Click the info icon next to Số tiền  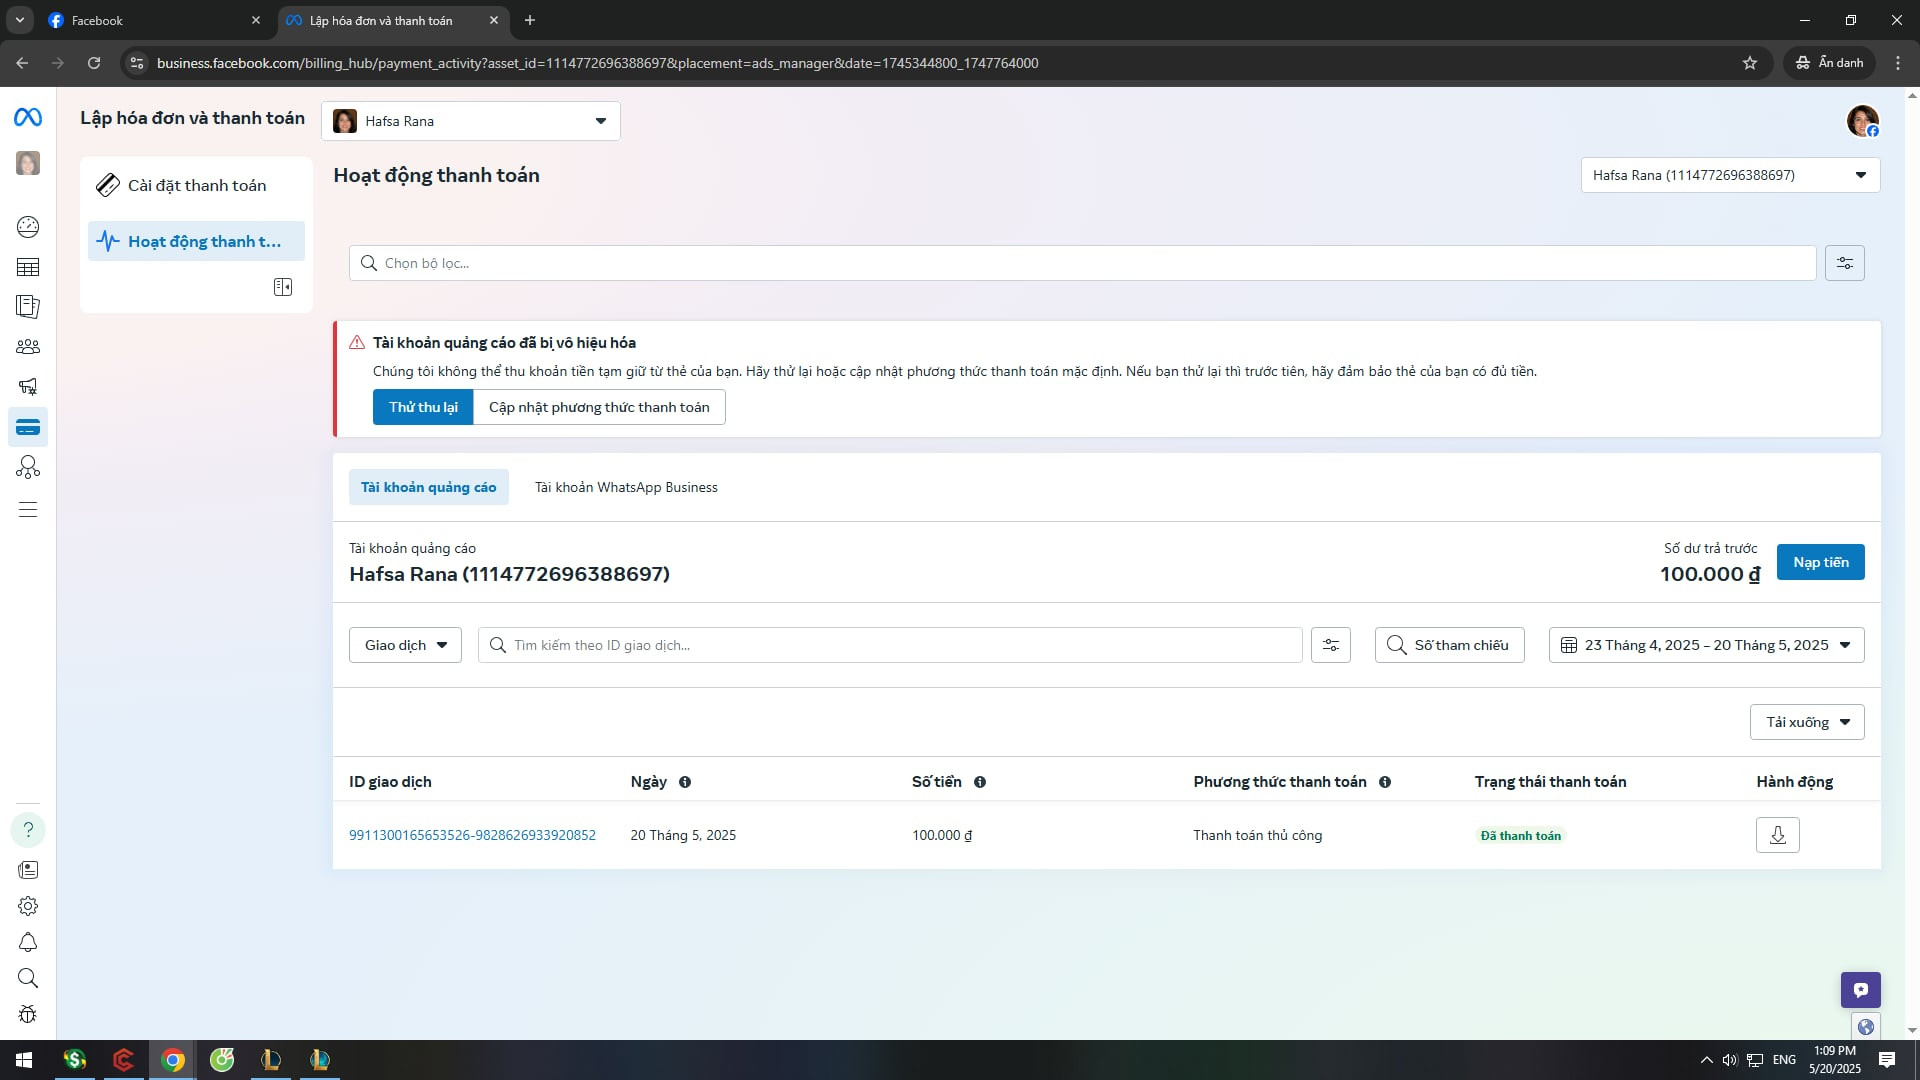tap(980, 782)
